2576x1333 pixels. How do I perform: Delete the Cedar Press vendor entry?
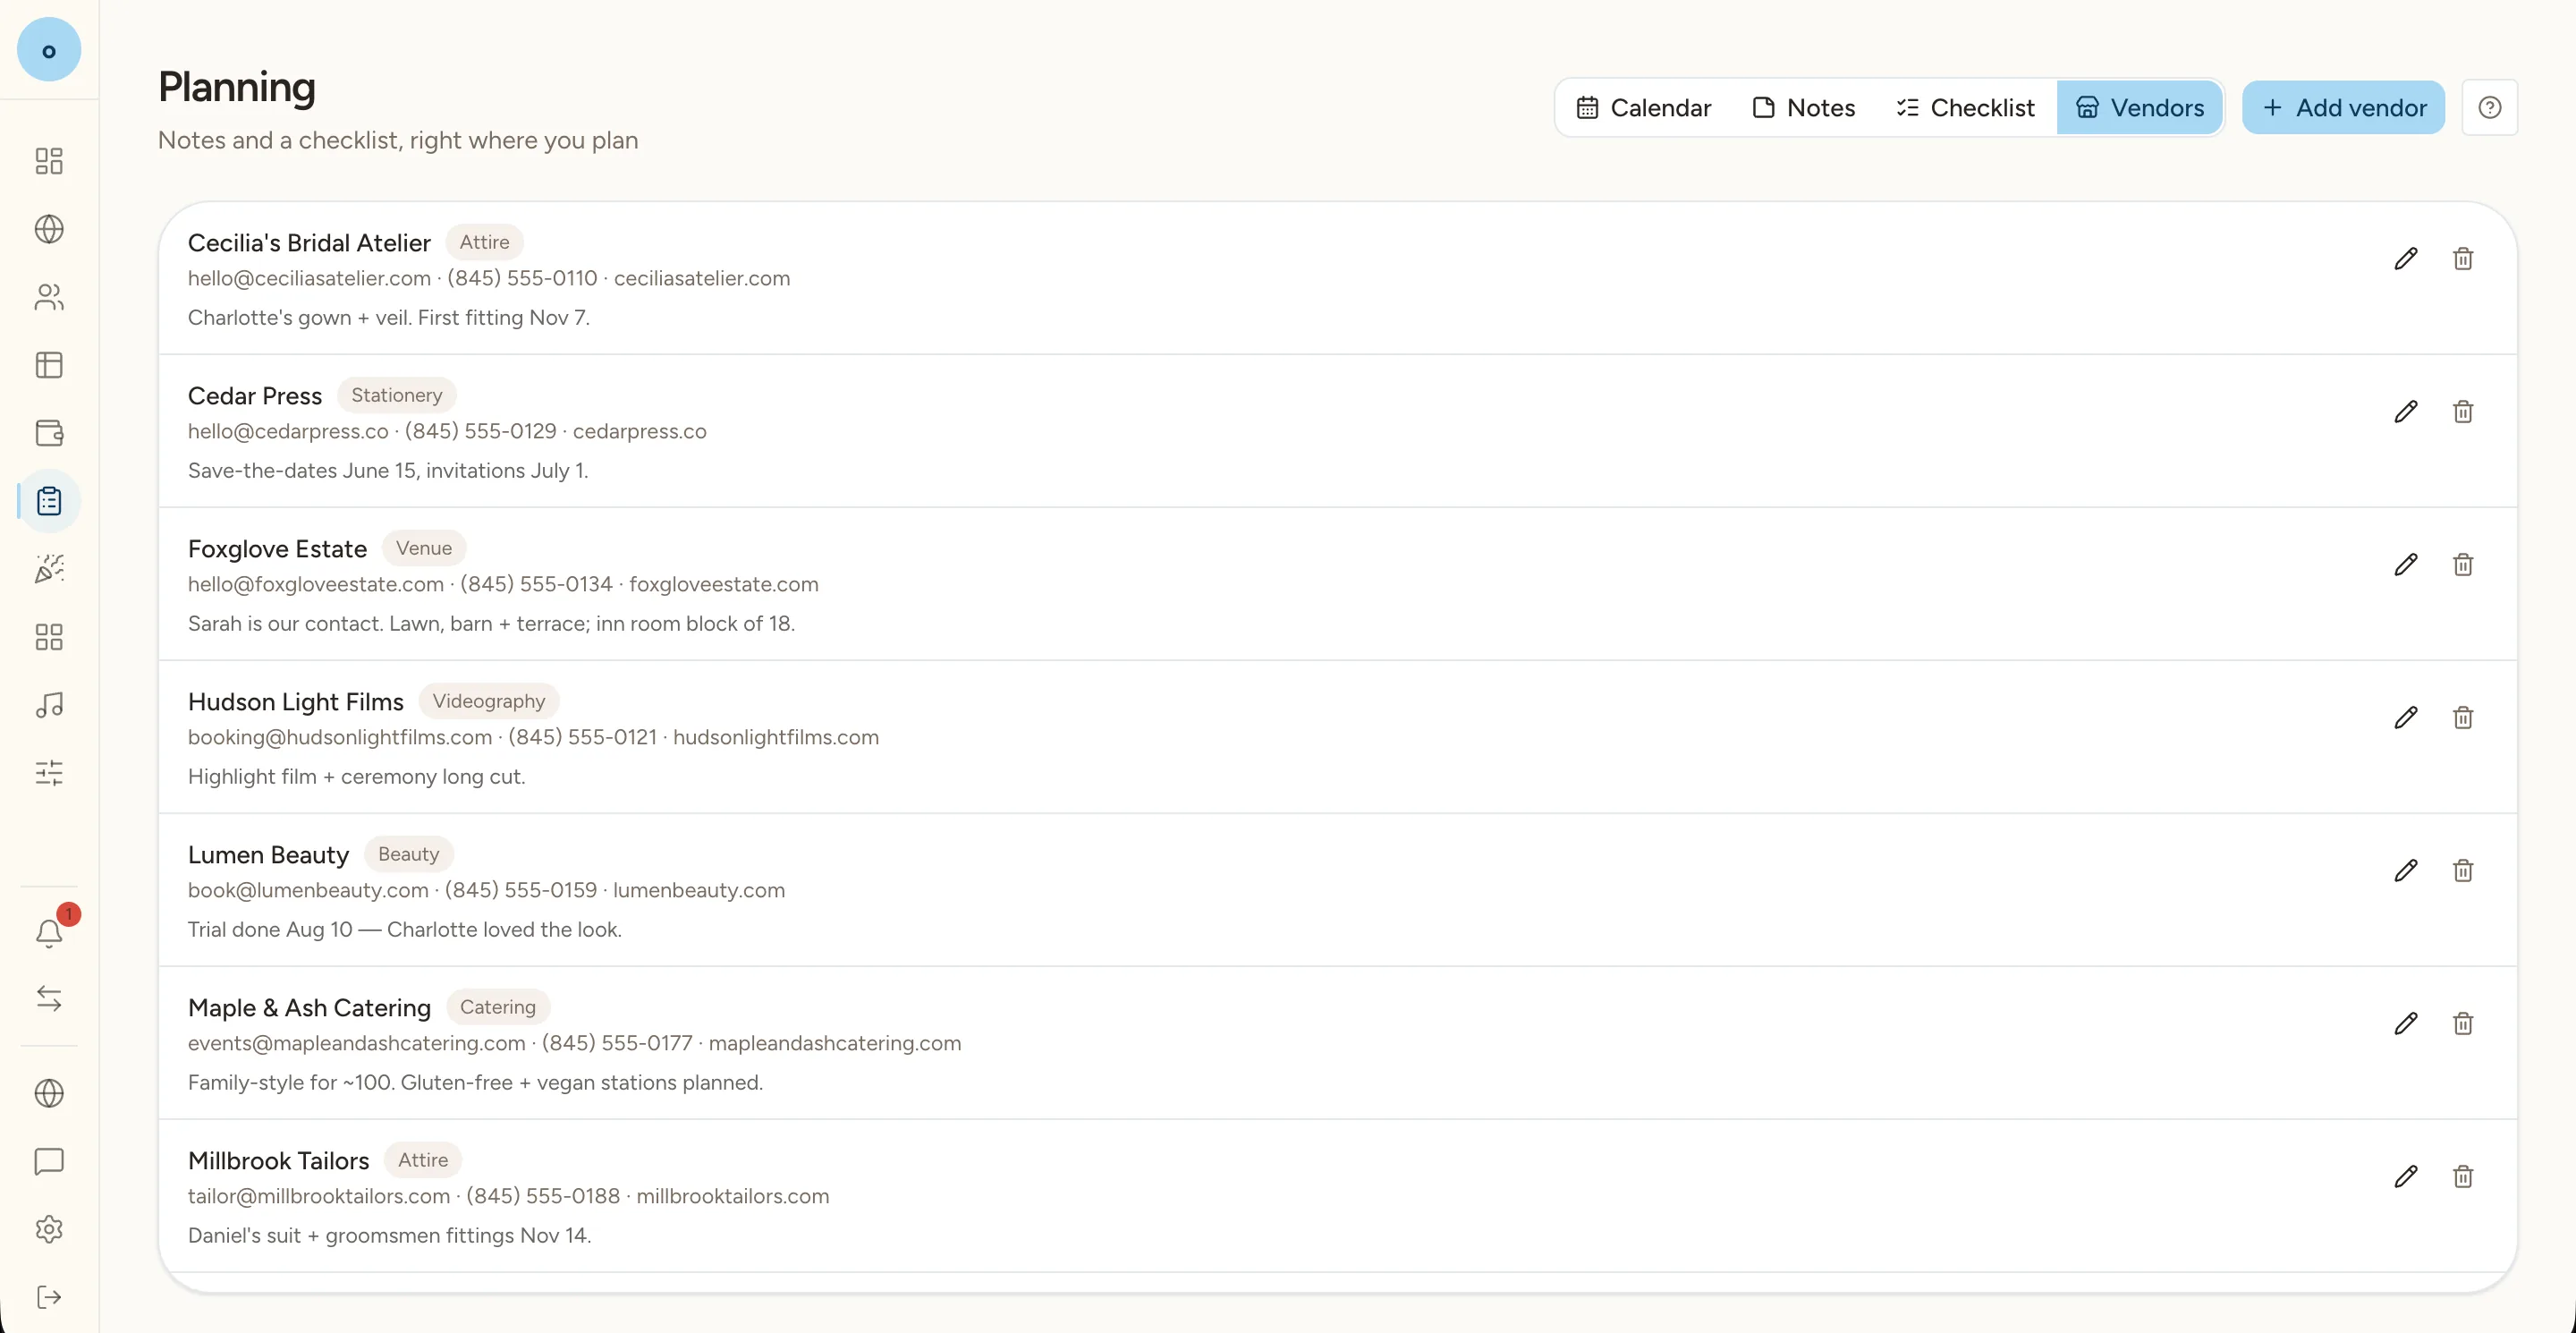pyautogui.click(x=2463, y=412)
